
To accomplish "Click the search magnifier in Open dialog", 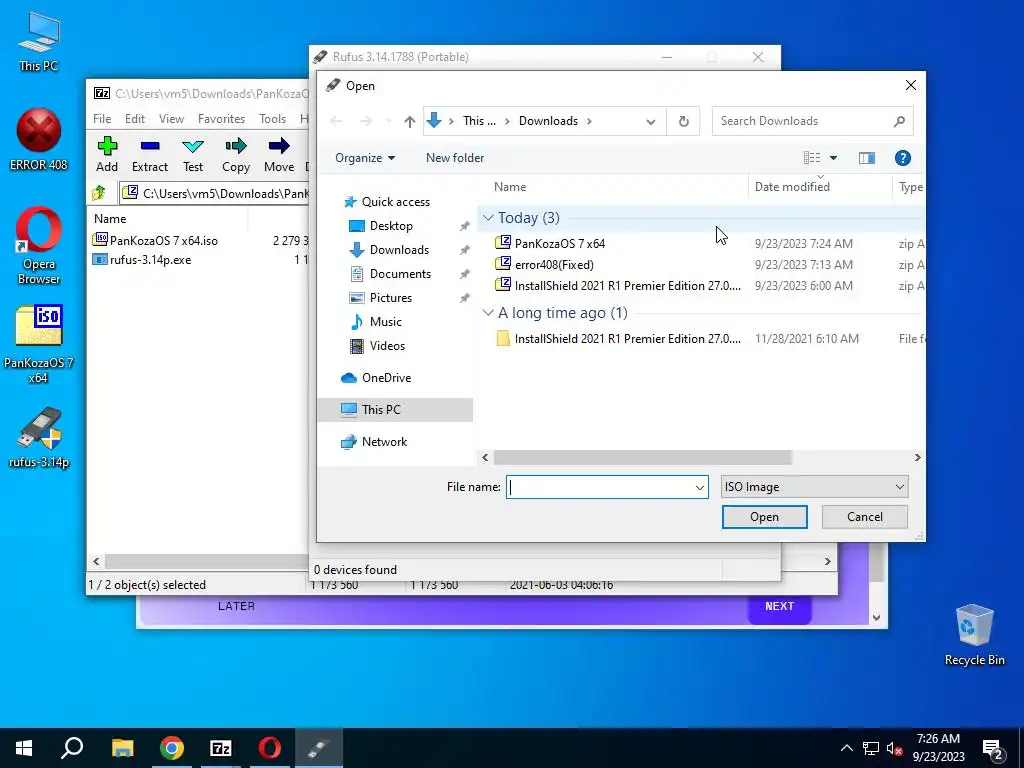I will (x=899, y=121).
